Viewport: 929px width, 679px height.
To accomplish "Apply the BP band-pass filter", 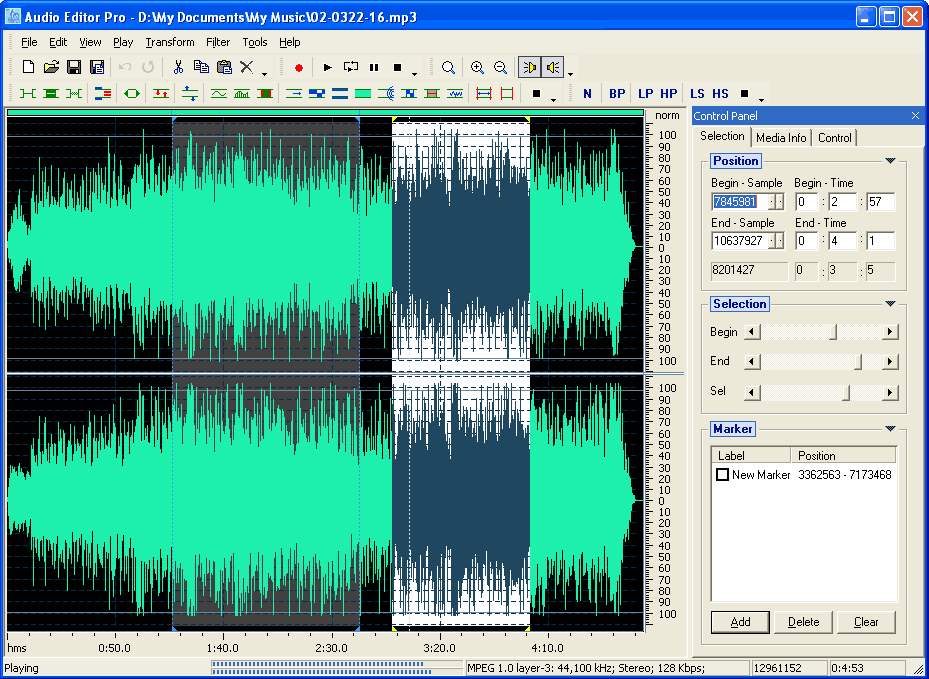I will point(617,94).
